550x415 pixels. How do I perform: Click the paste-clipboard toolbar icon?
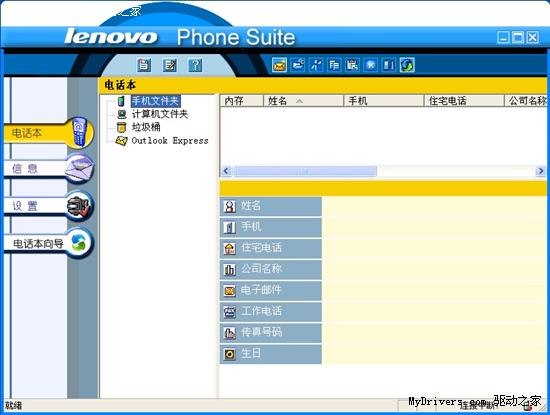coord(352,65)
